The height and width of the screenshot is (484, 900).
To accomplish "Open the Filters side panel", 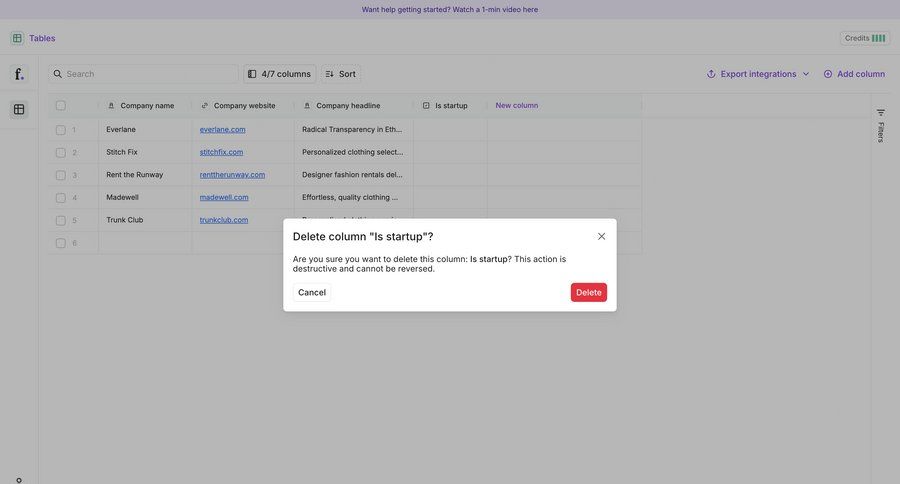I will (880, 125).
